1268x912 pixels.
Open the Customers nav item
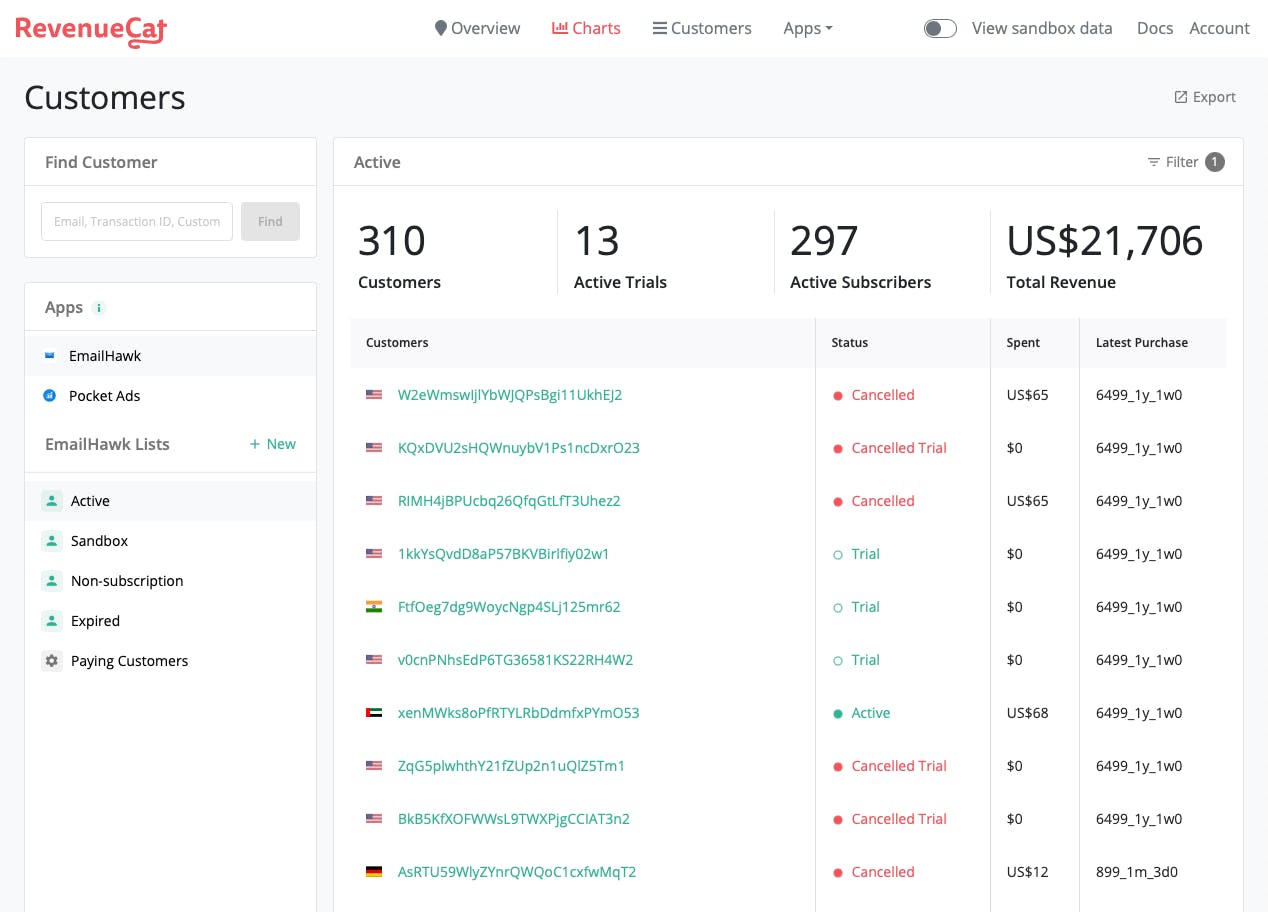[x=702, y=28]
